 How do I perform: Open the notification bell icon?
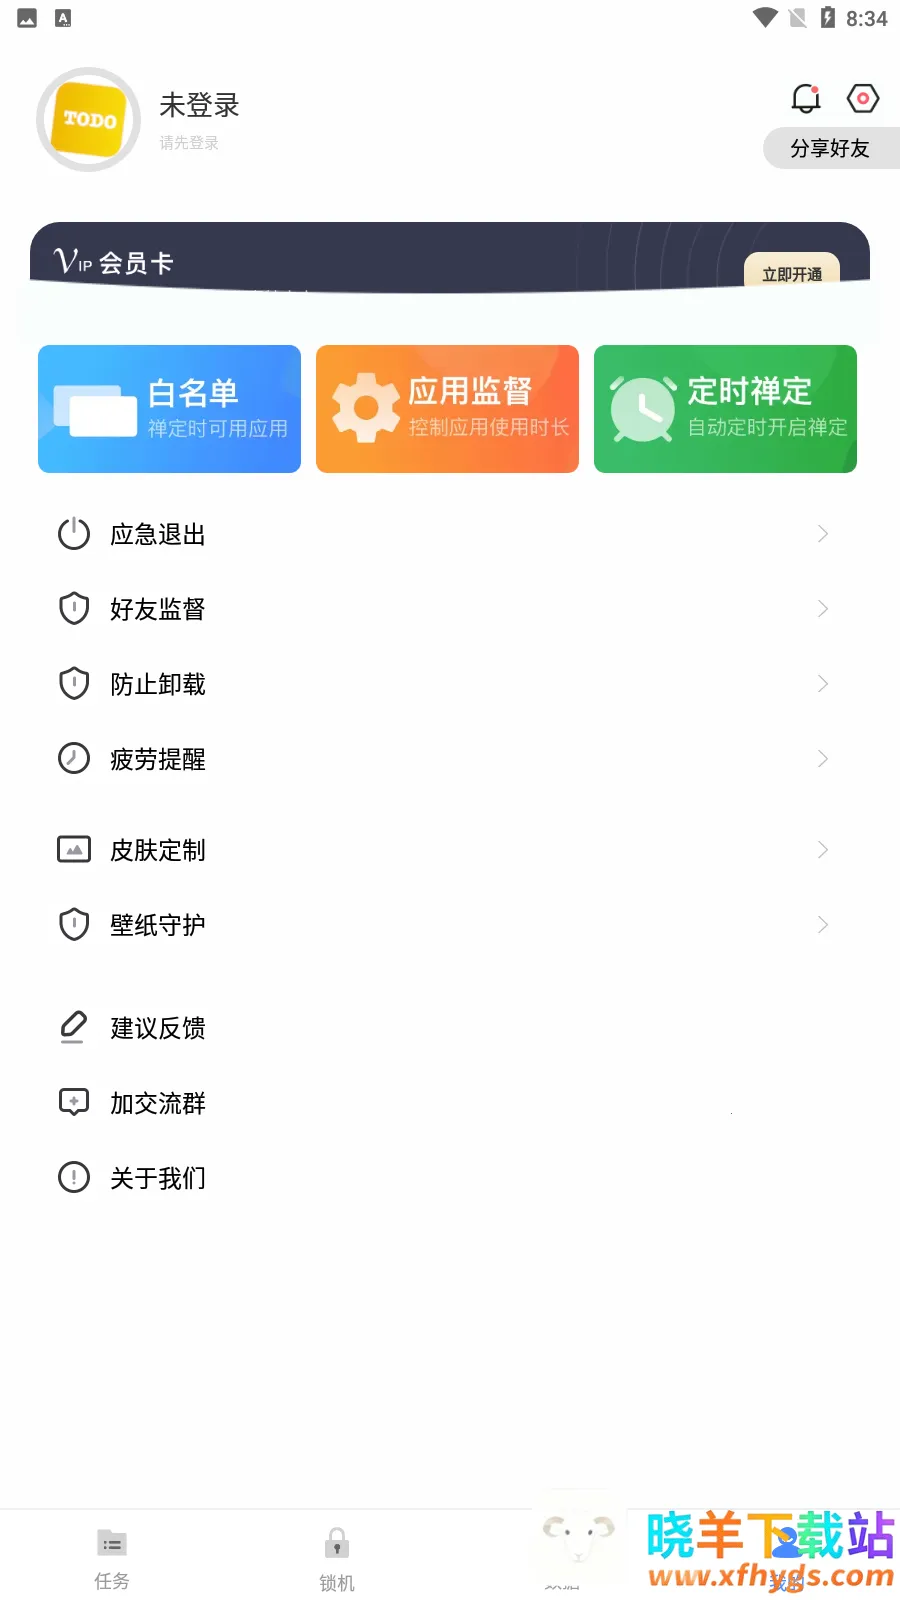coord(806,98)
